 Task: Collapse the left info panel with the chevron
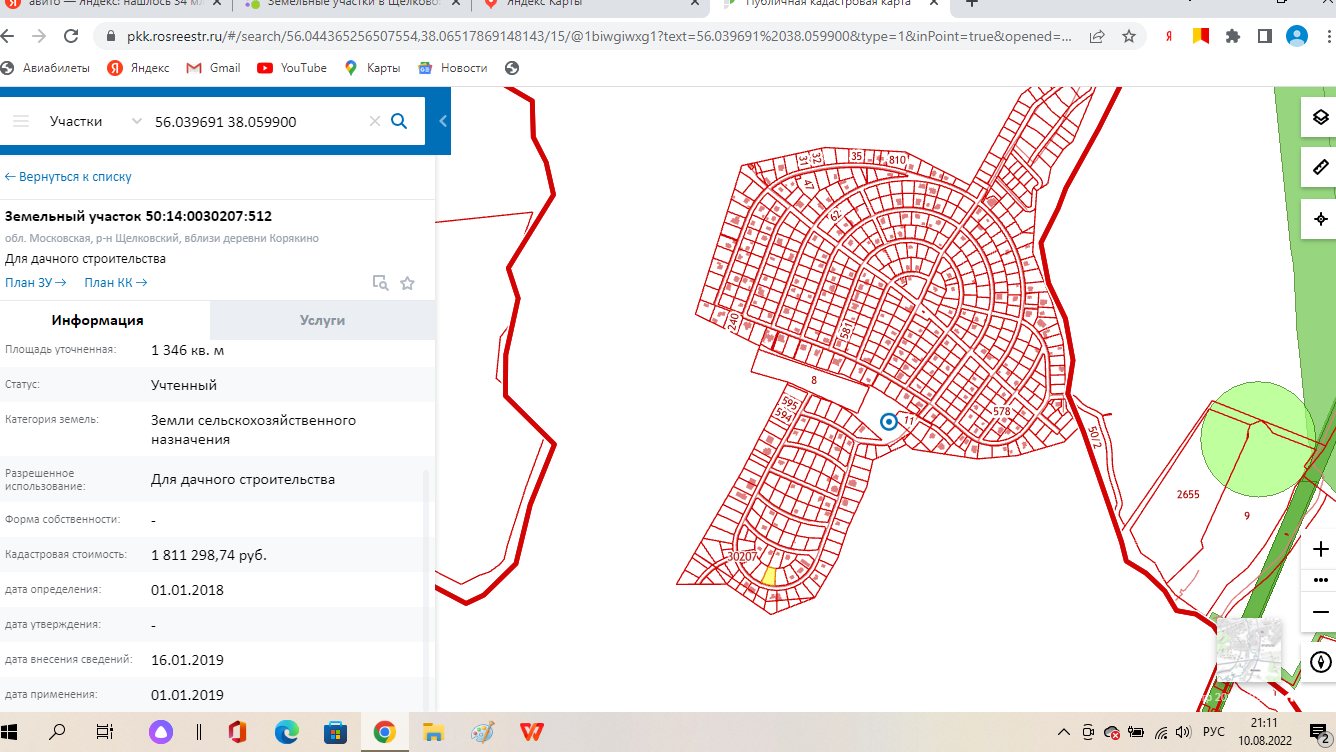443,121
